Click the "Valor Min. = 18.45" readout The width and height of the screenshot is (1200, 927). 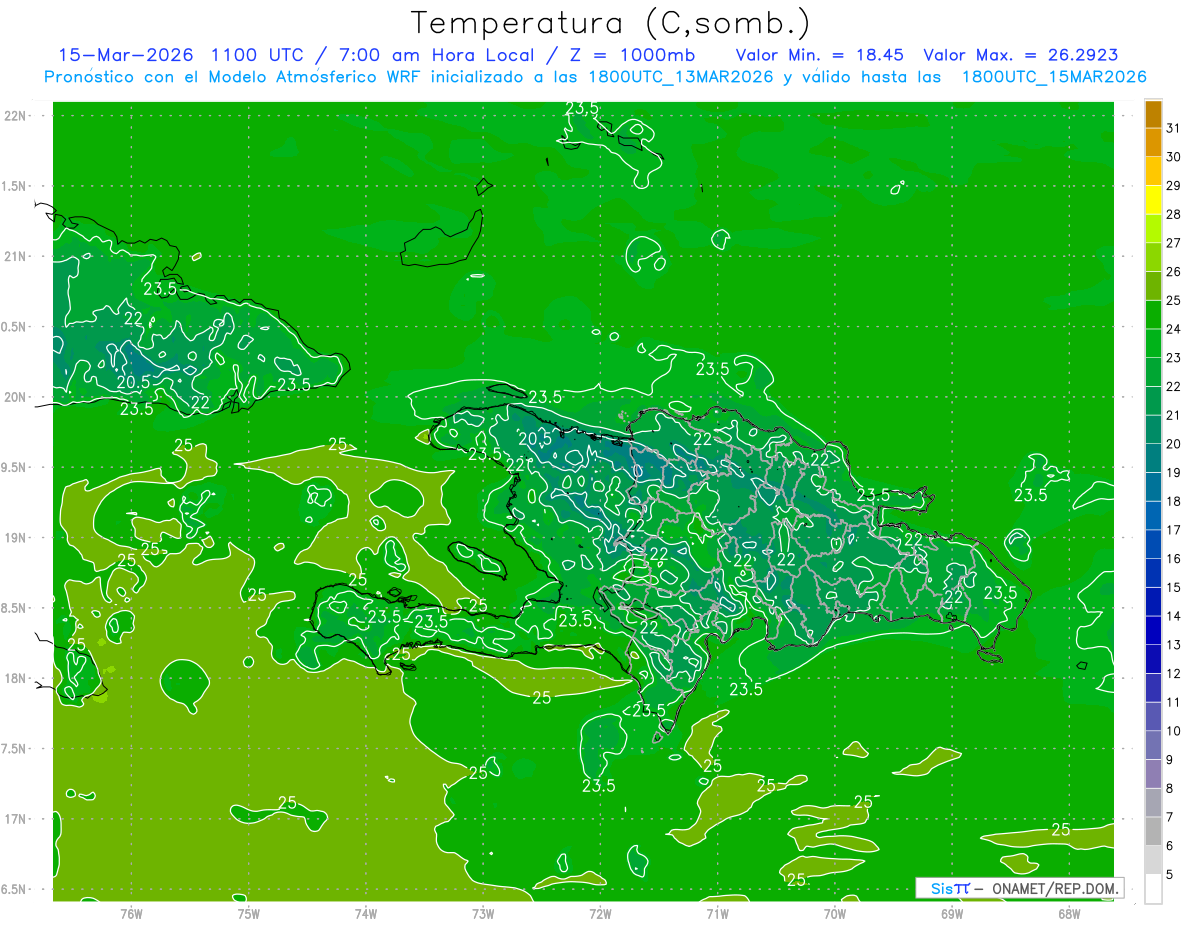[819, 55]
